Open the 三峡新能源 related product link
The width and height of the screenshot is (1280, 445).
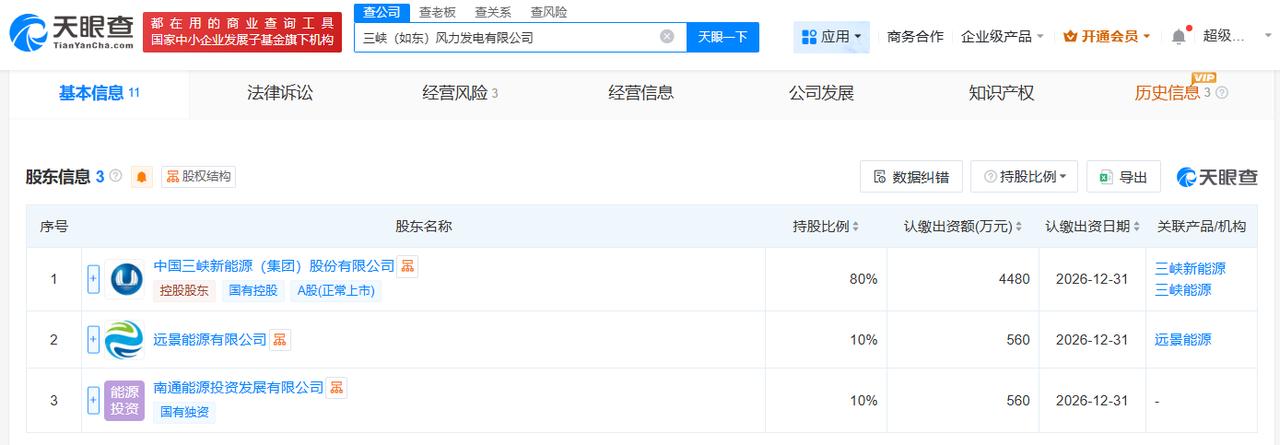(x=1190, y=268)
